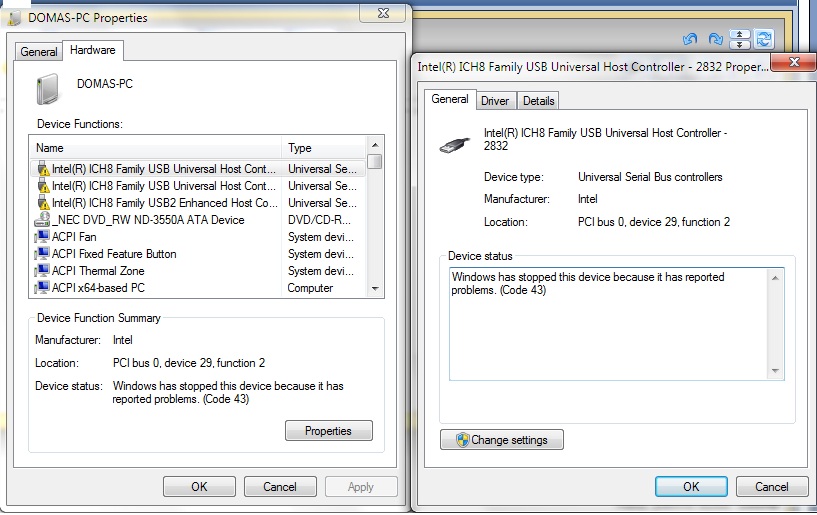Click 'Universal Serial Bus controllers' device type value
The width and height of the screenshot is (817, 515).
(650, 177)
